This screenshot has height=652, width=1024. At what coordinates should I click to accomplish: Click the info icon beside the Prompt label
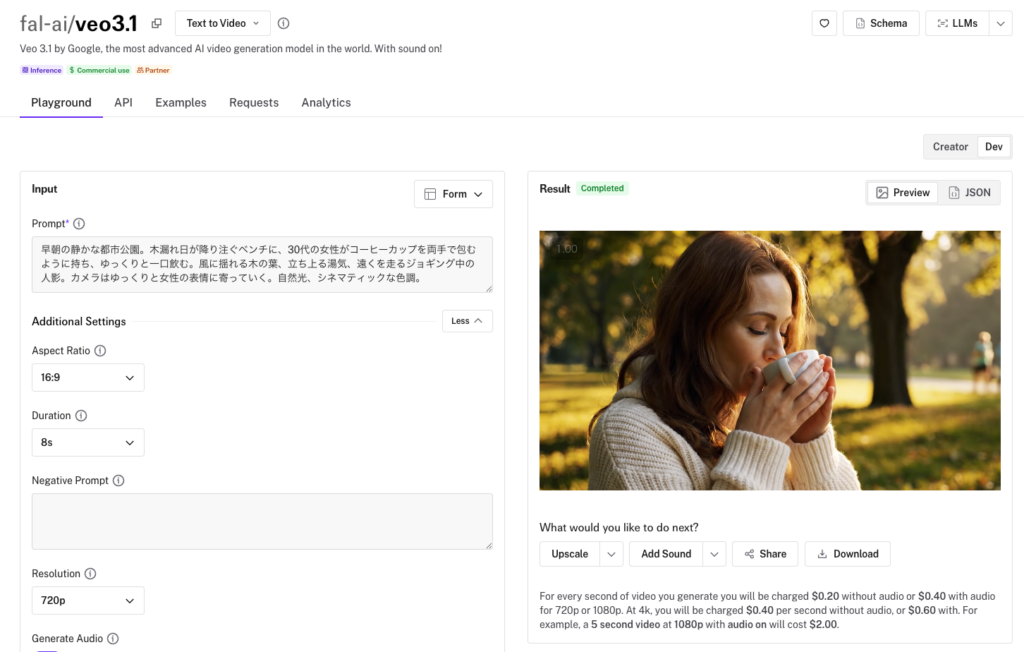point(79,224)
